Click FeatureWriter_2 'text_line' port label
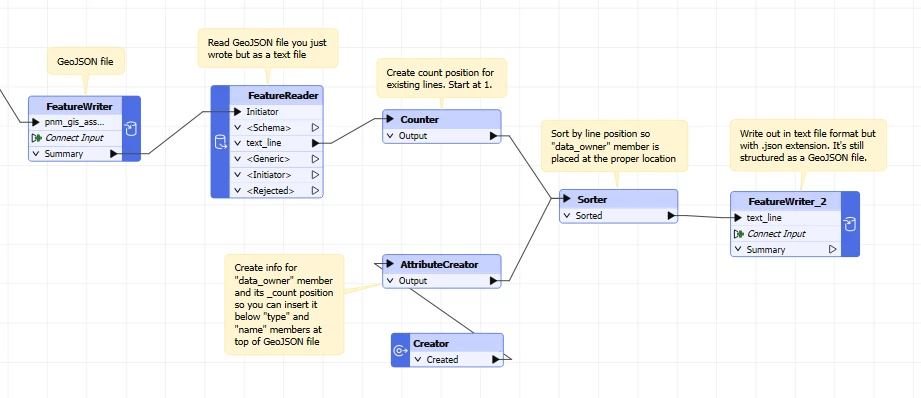Screen dimensions: 921x398 (764, 218)
